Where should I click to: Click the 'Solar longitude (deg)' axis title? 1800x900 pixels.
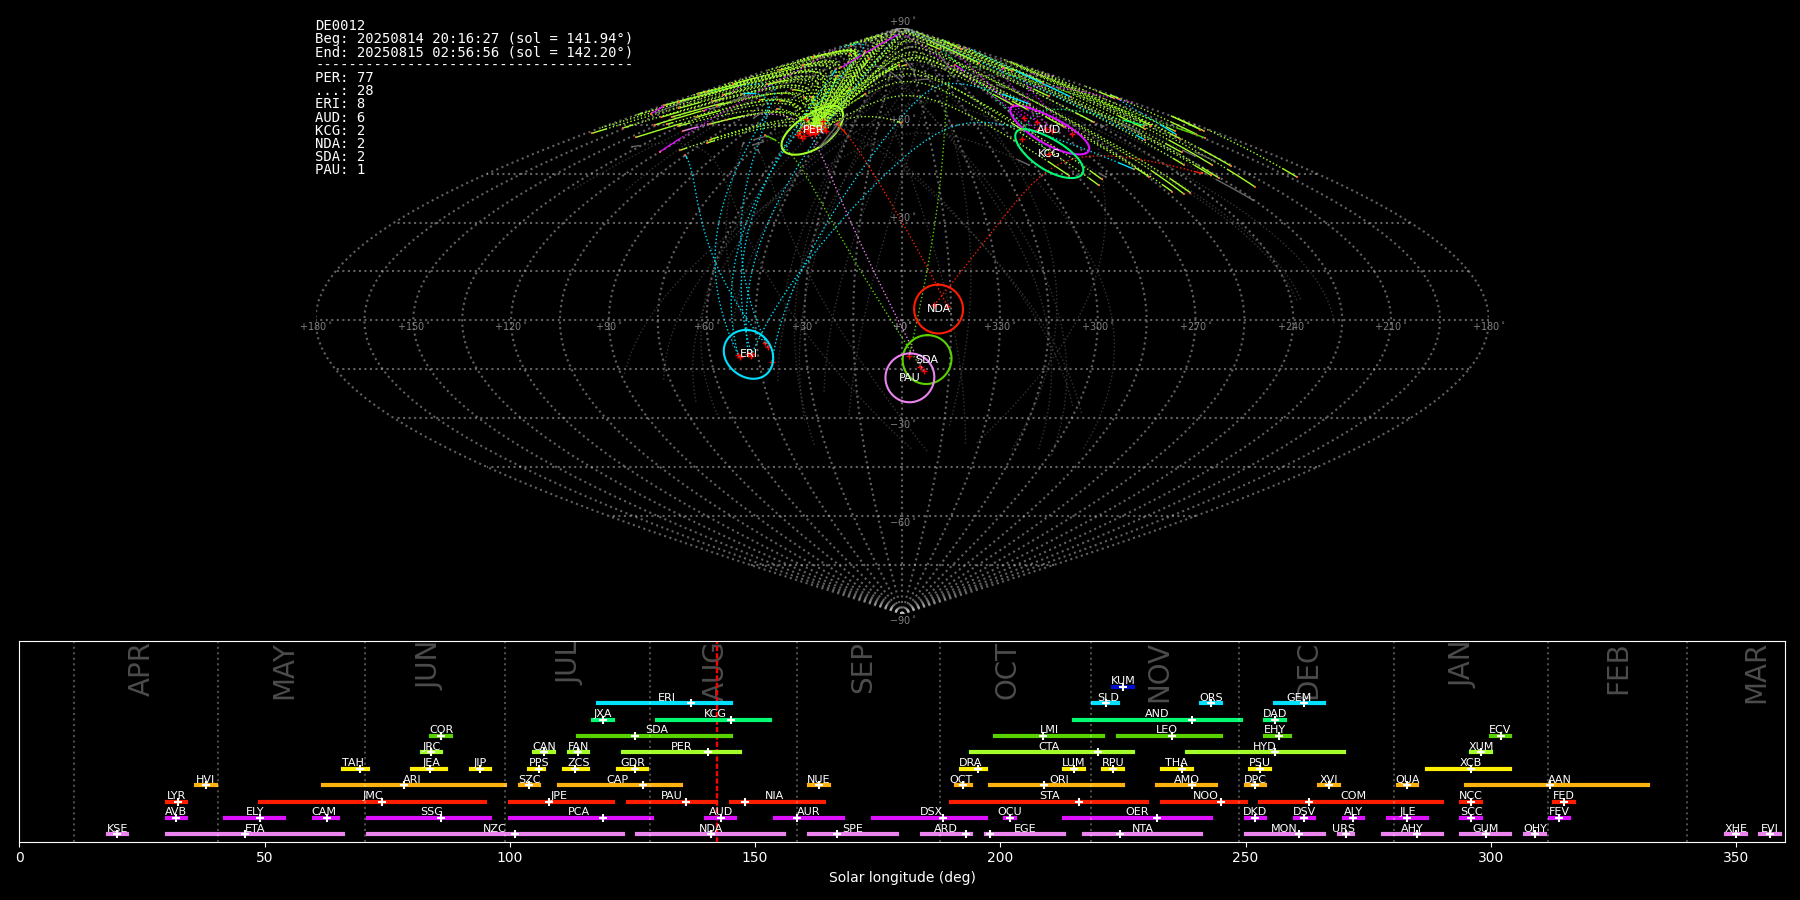pyautogui.click(x=902, y=877)
